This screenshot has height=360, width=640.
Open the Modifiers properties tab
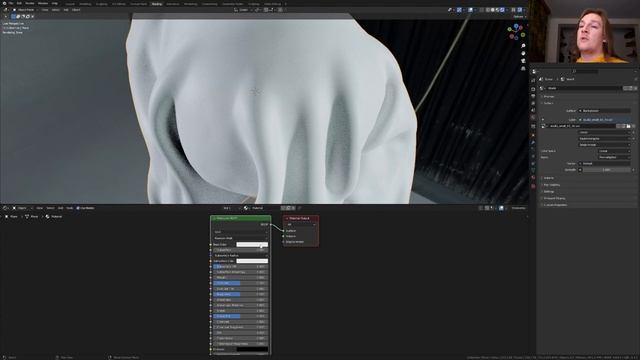click(533, 142)
